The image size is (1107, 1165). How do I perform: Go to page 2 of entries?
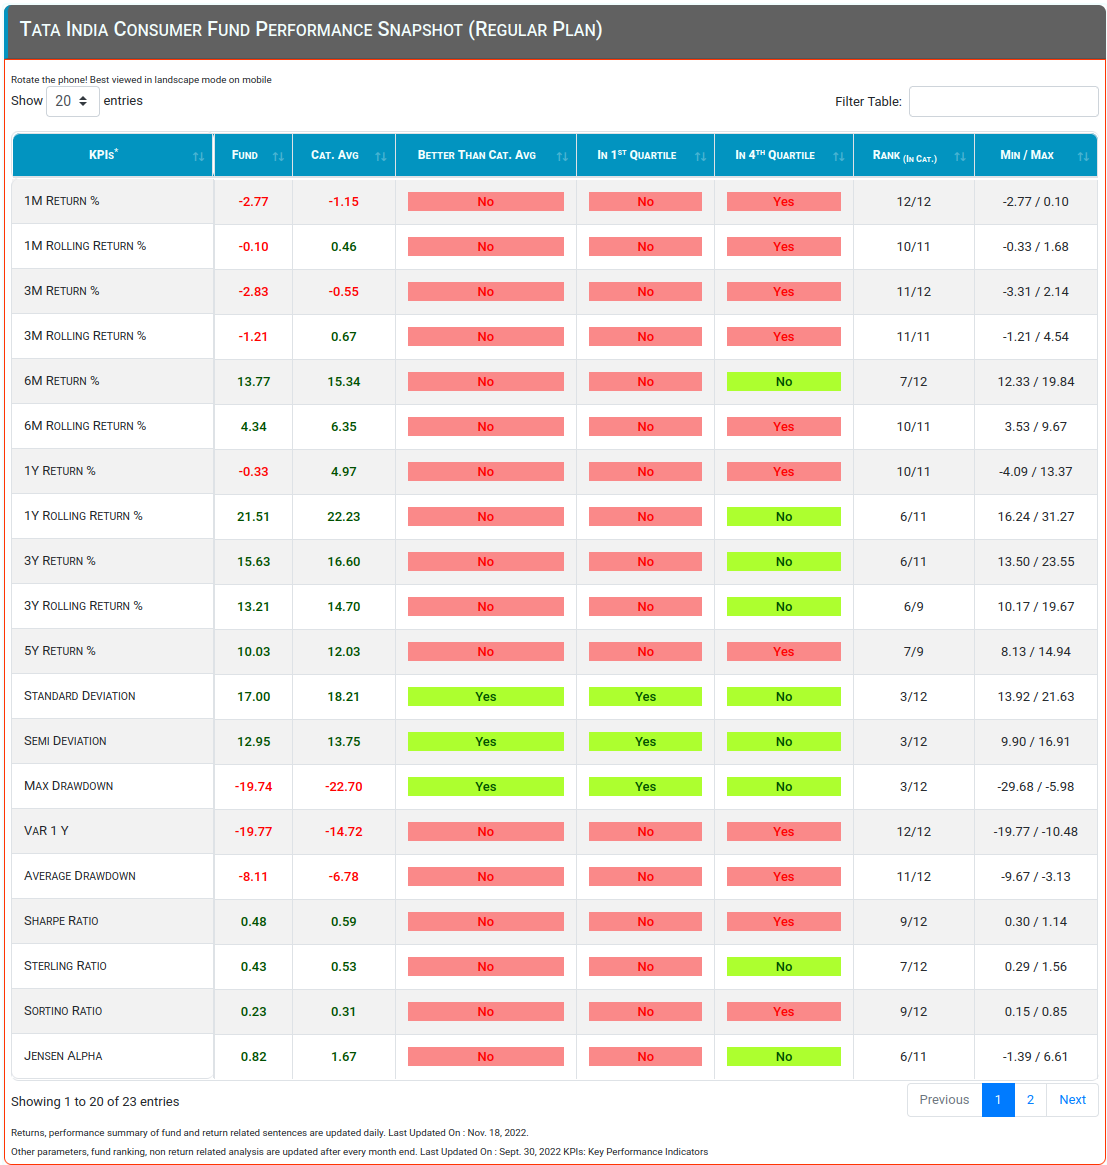[1030, 1100]
